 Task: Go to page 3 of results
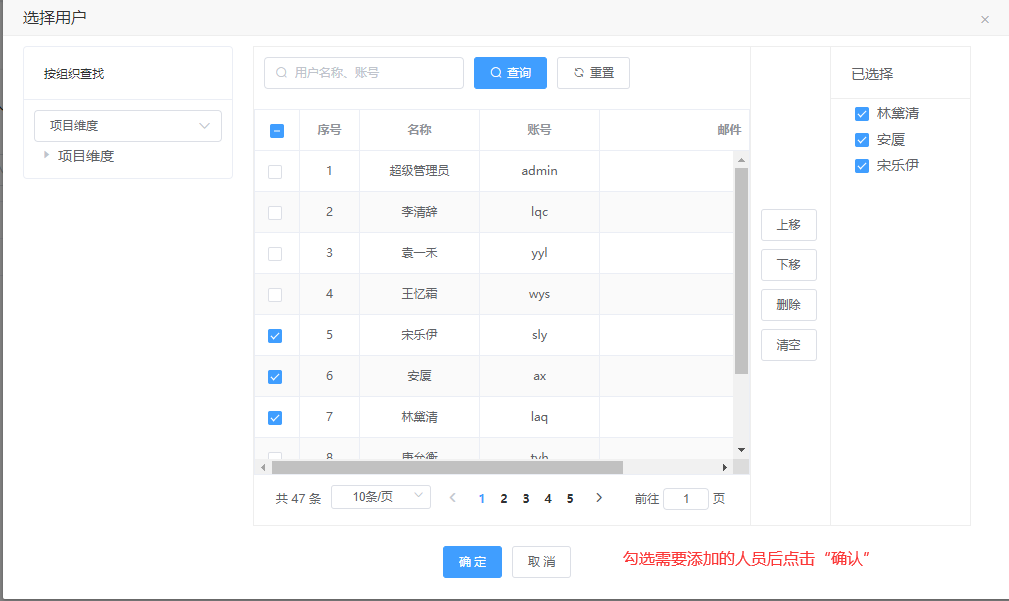pos(526,498)
